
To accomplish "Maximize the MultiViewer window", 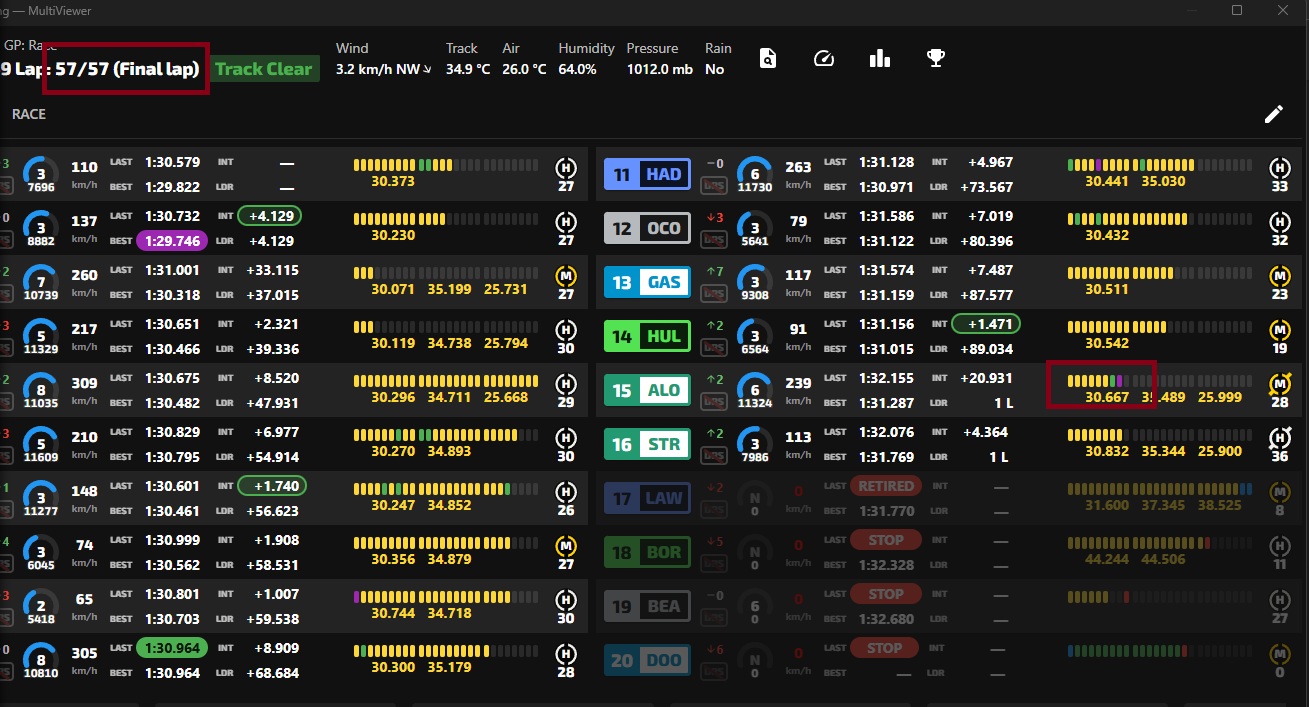I will click(1237, 10).
